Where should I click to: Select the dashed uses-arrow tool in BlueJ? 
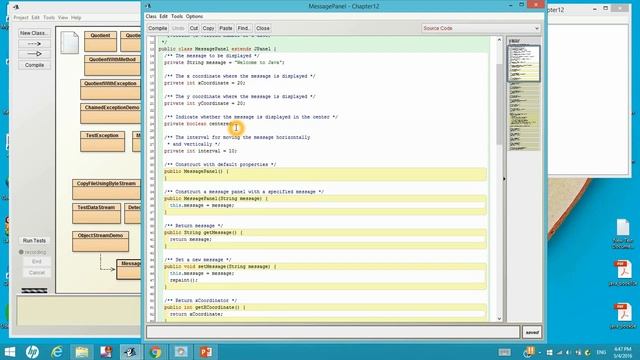[x=34, y=44]
